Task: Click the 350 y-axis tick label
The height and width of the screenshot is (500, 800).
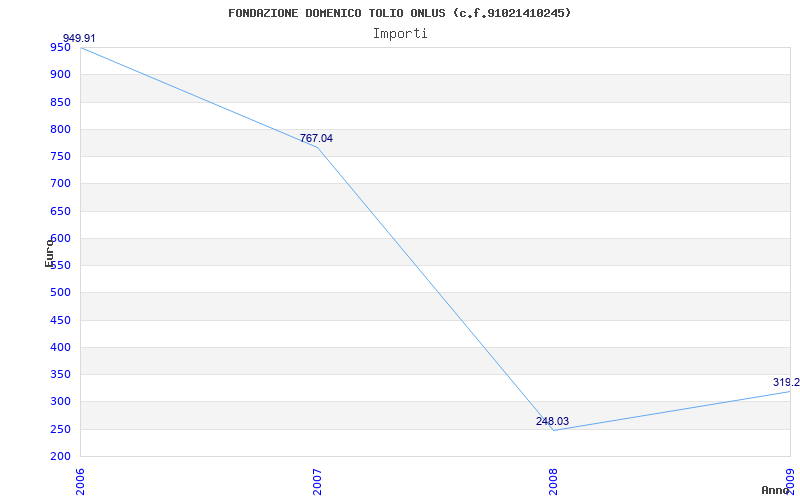Action: [60, 374]
